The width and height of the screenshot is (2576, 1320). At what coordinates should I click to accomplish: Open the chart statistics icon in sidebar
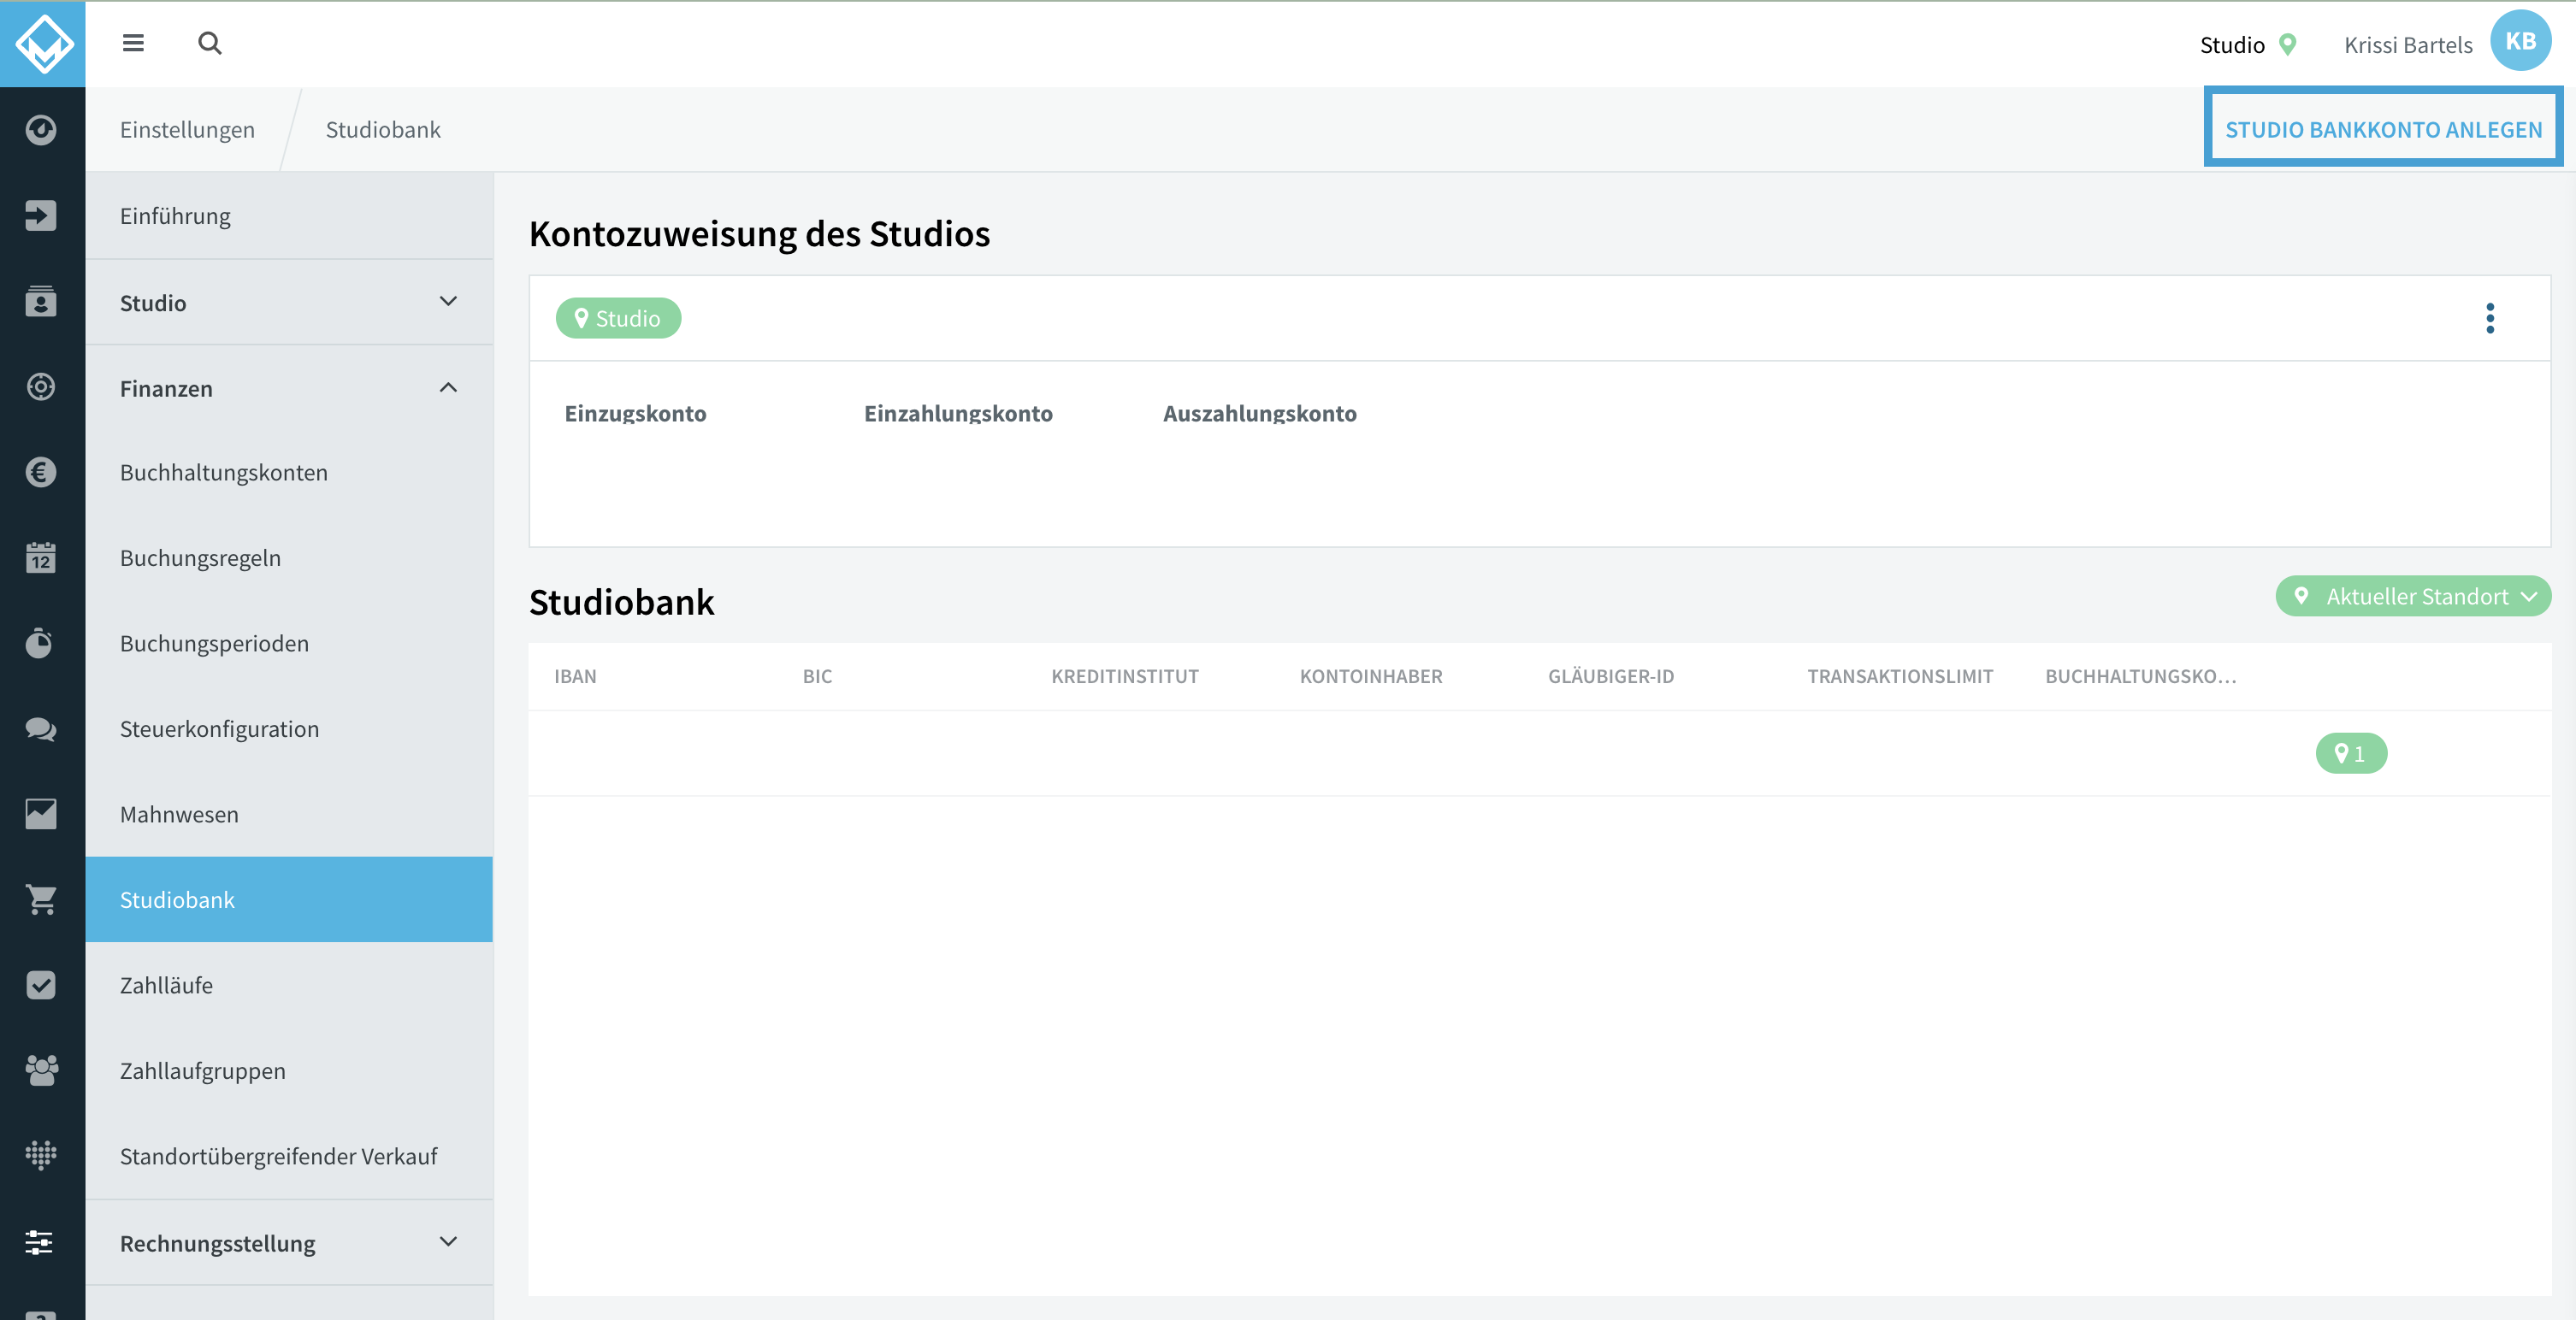click(x=41, y=814)
